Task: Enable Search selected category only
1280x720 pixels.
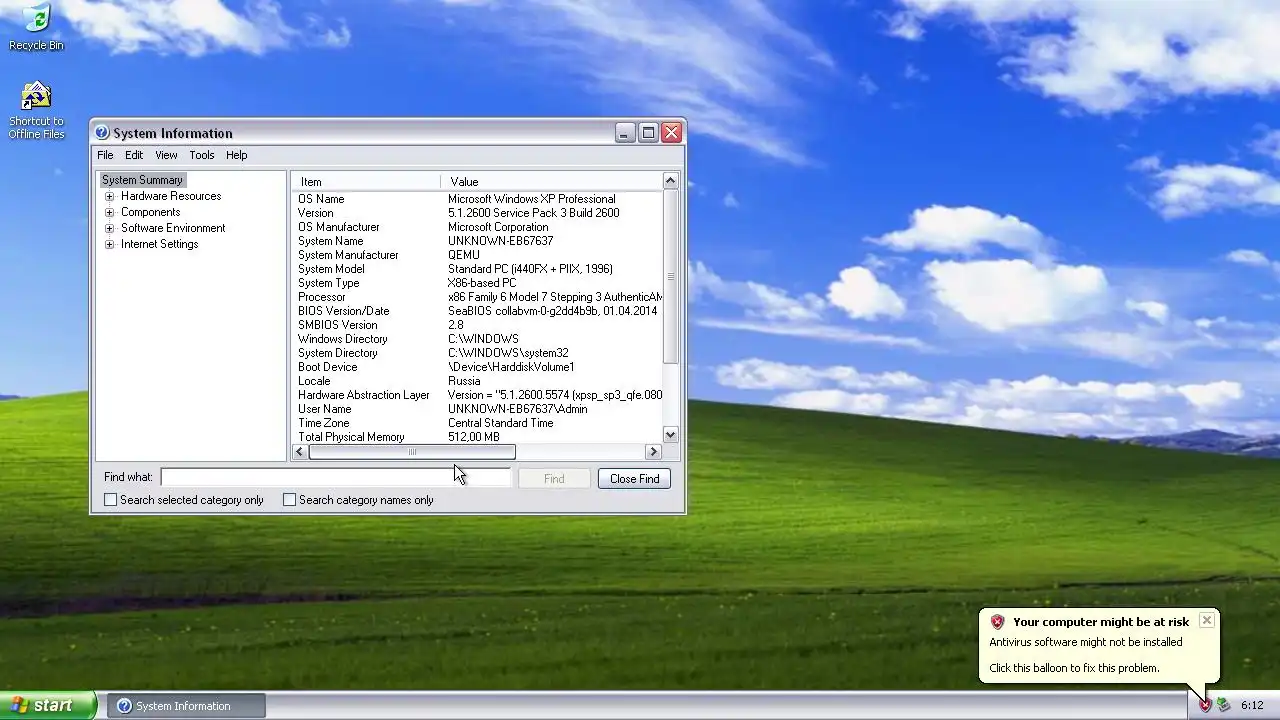Action: coord(111,500)
